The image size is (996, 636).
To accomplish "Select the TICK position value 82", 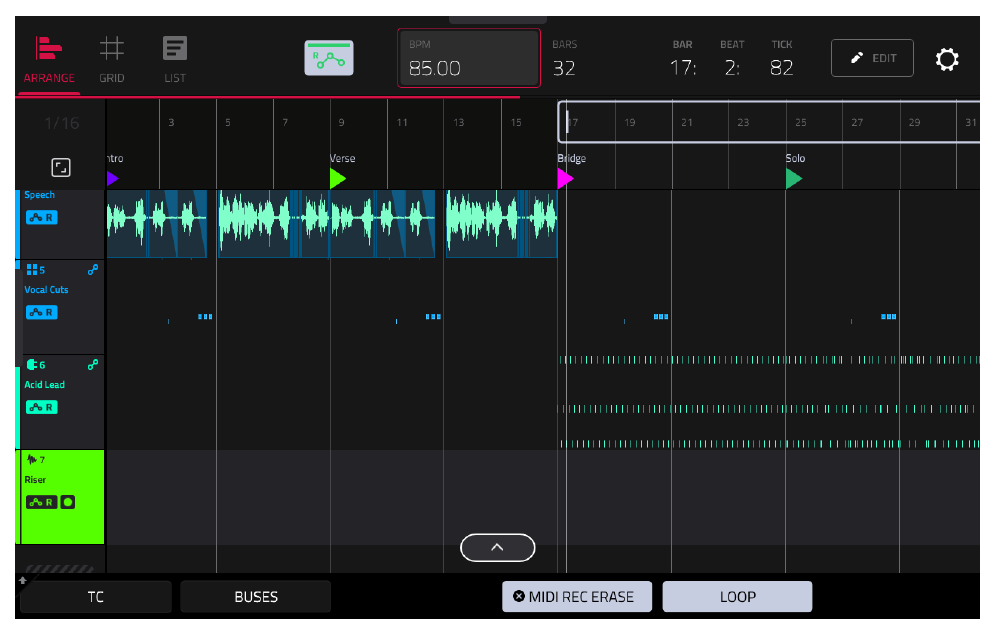I will click(781, 68).
